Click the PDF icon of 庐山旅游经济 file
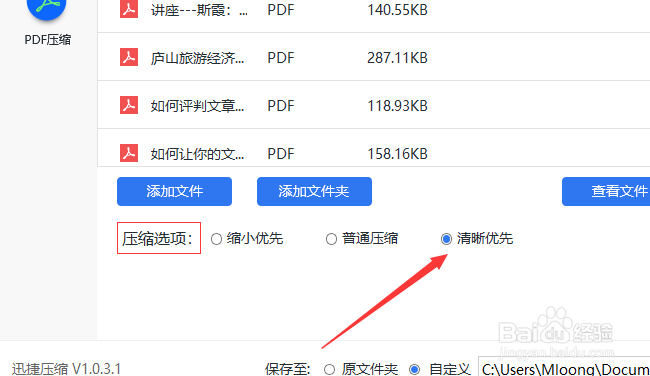Screen dimensions: 650x376 coord(129,57)
